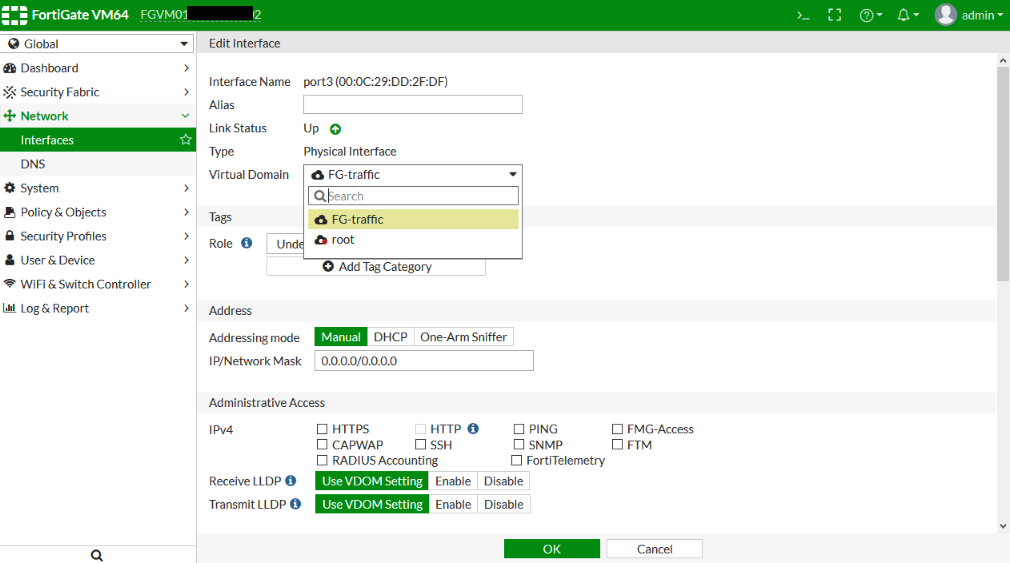The width and height of the screenshot is (1010, 563).
Task: Click the WiFi & Switch Controller icon
Action: coord(10,283)
